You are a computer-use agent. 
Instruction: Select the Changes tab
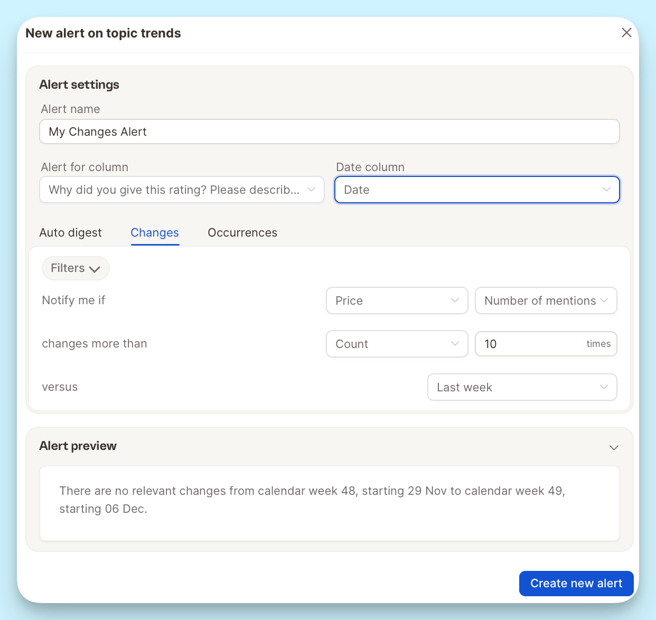coord(155,233)
